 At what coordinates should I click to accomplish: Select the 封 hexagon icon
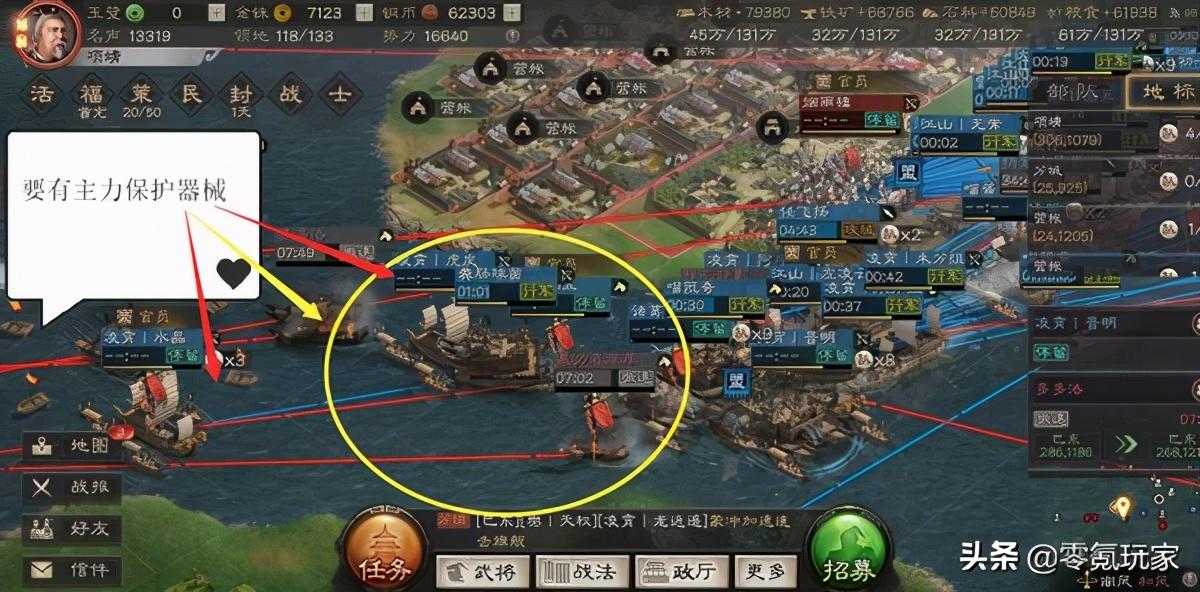(x=240, y=97)
